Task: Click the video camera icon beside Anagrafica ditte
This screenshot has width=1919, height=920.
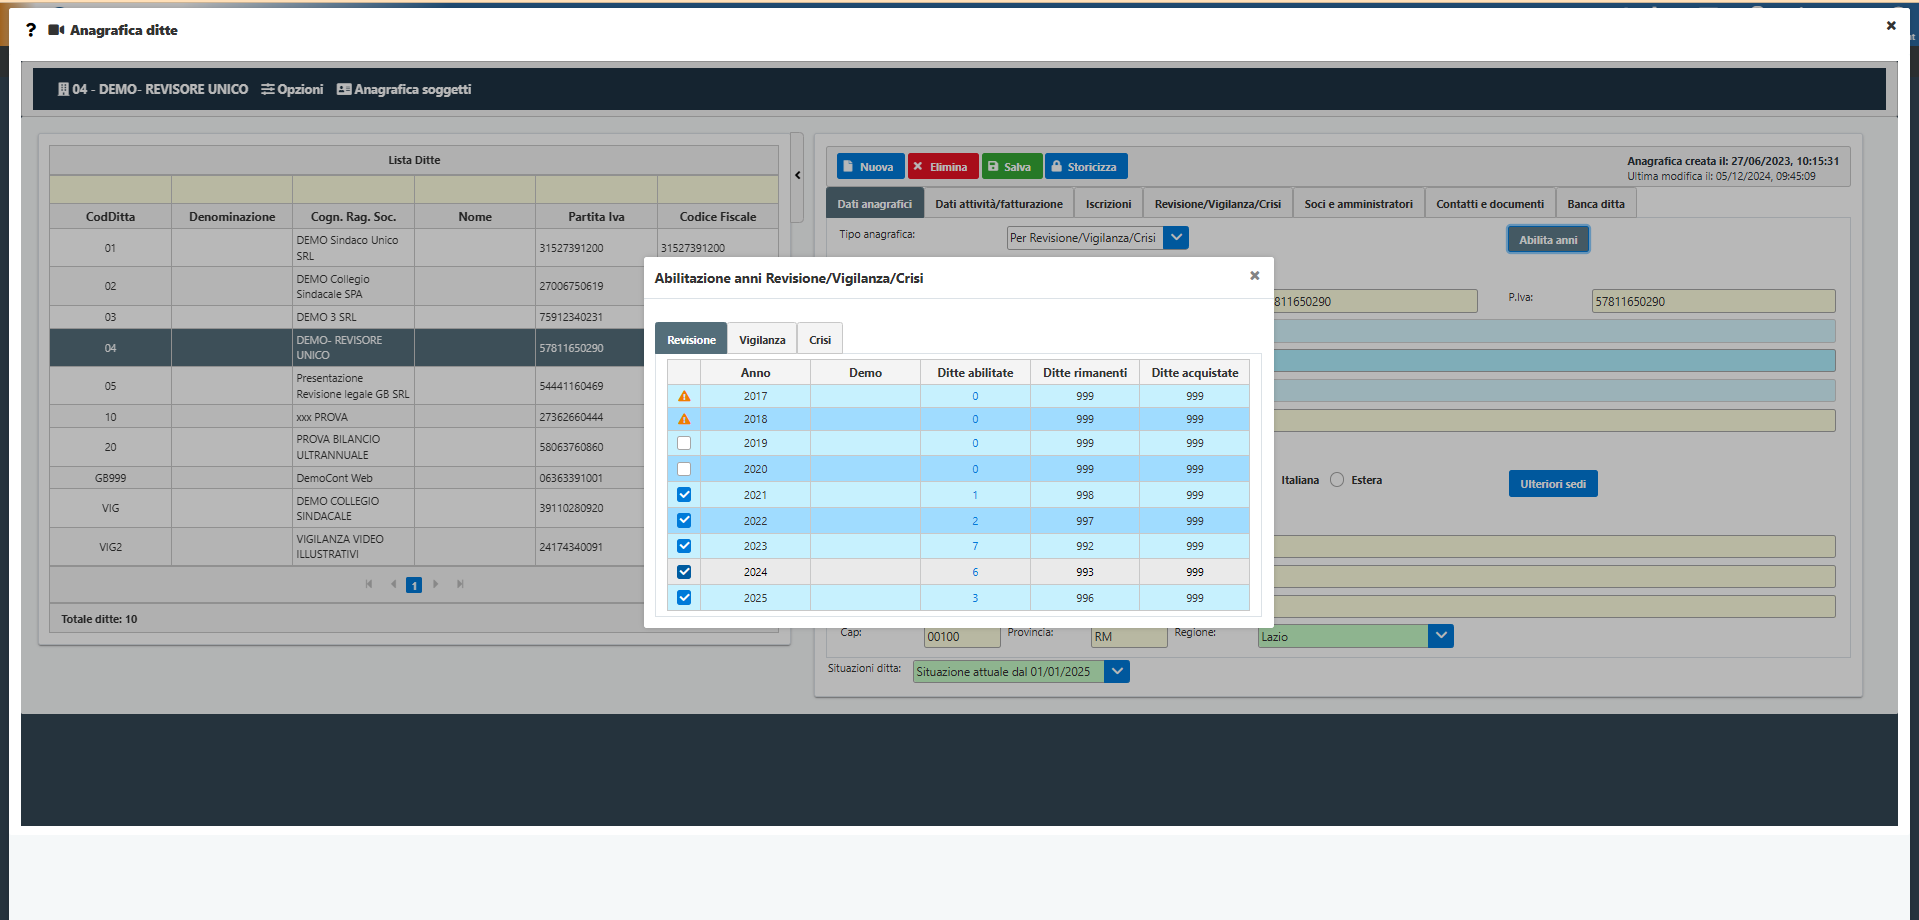Action: 56,30
